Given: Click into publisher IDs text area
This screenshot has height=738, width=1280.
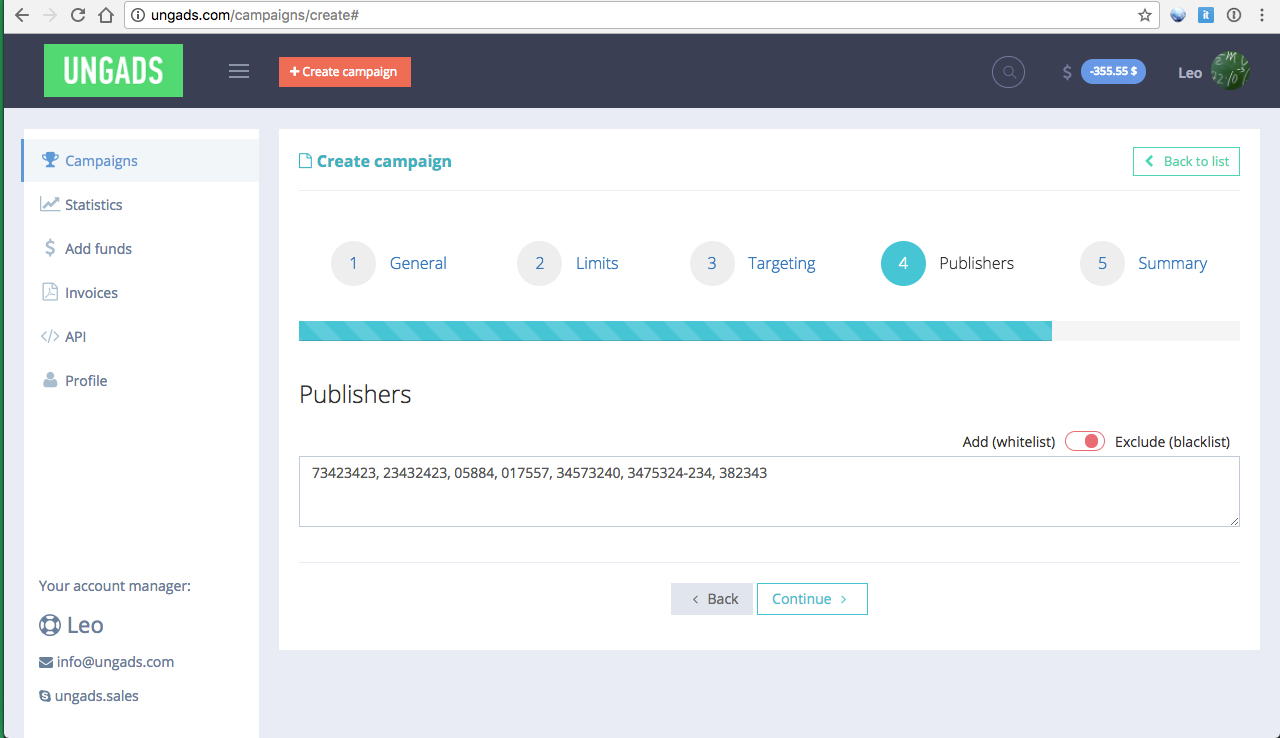Looking at the screenshot, I should 769,491.
